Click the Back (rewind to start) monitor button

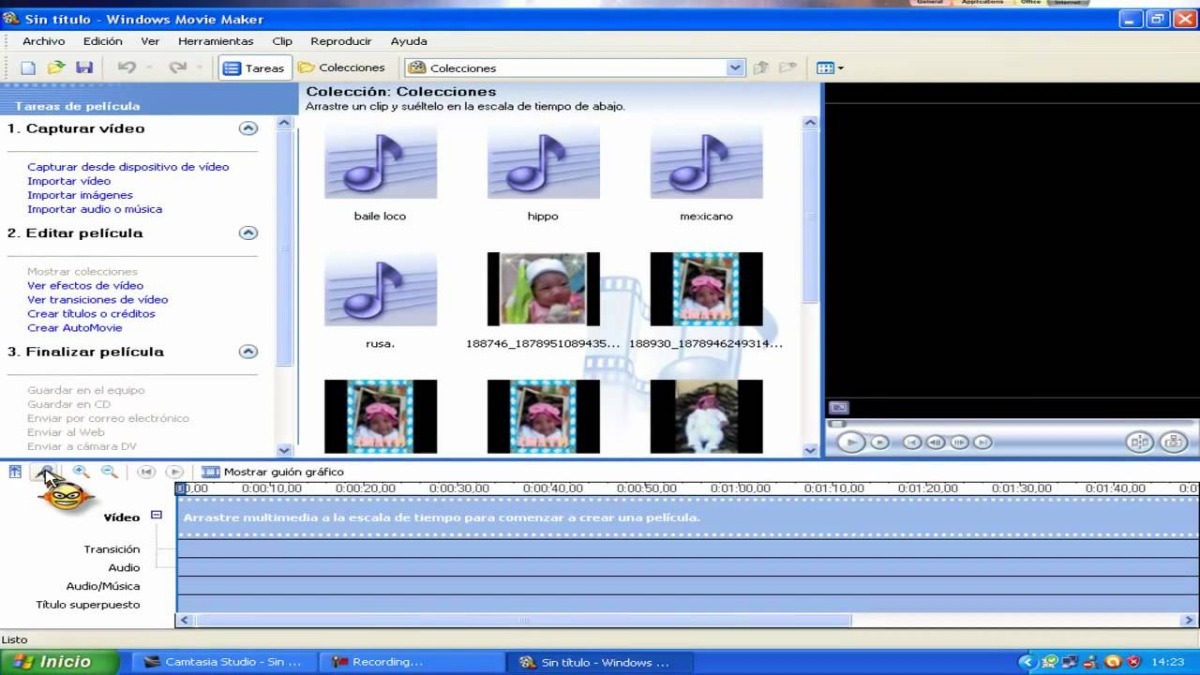coord(912,442)
